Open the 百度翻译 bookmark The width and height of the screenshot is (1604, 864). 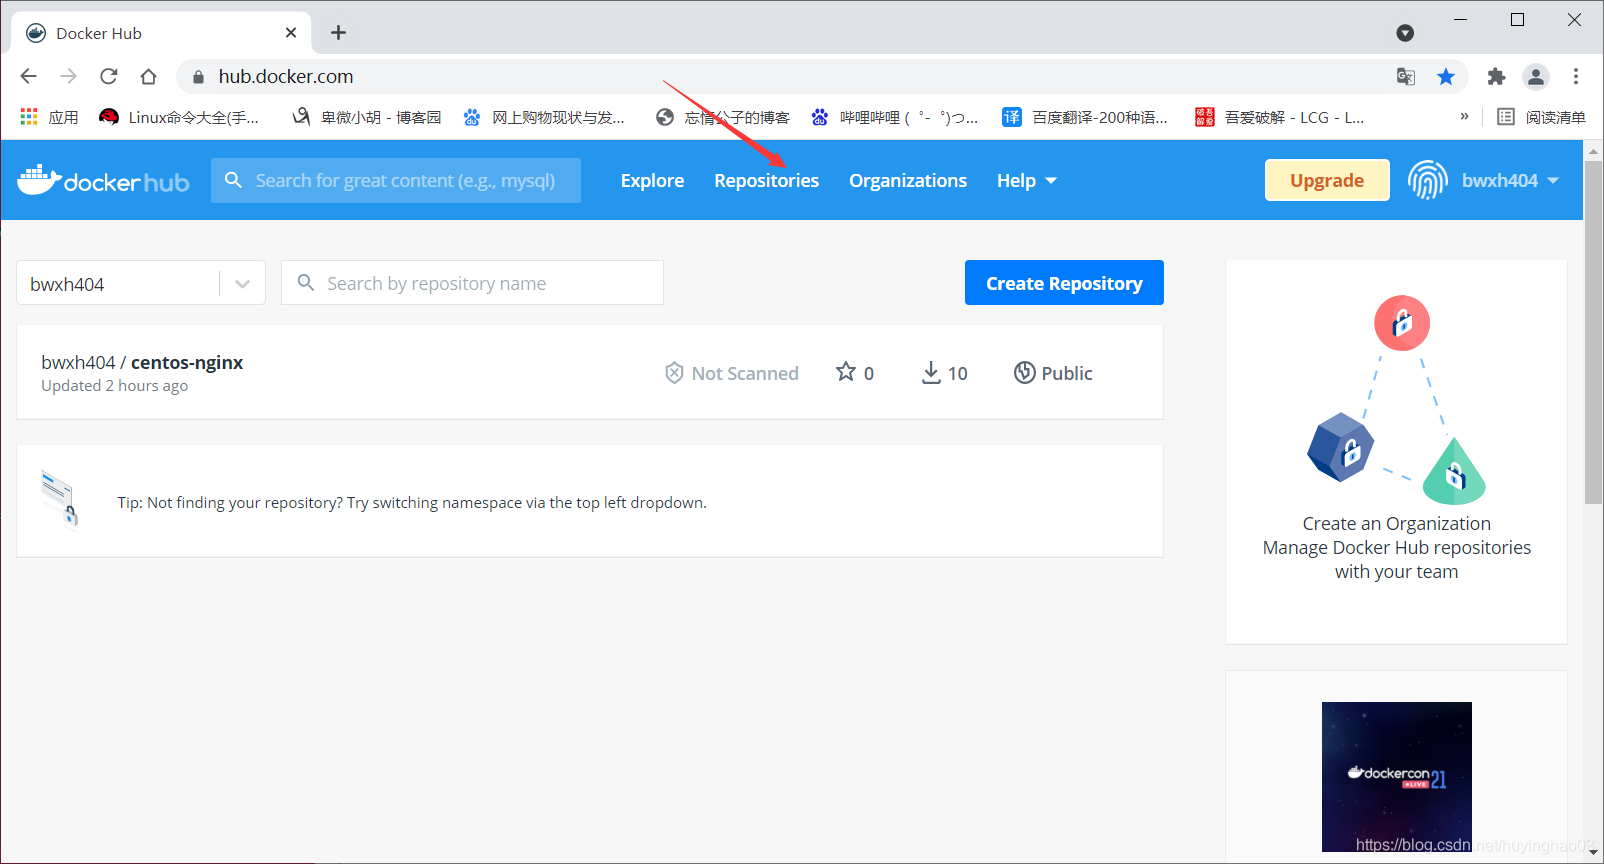click(1085, 117)
